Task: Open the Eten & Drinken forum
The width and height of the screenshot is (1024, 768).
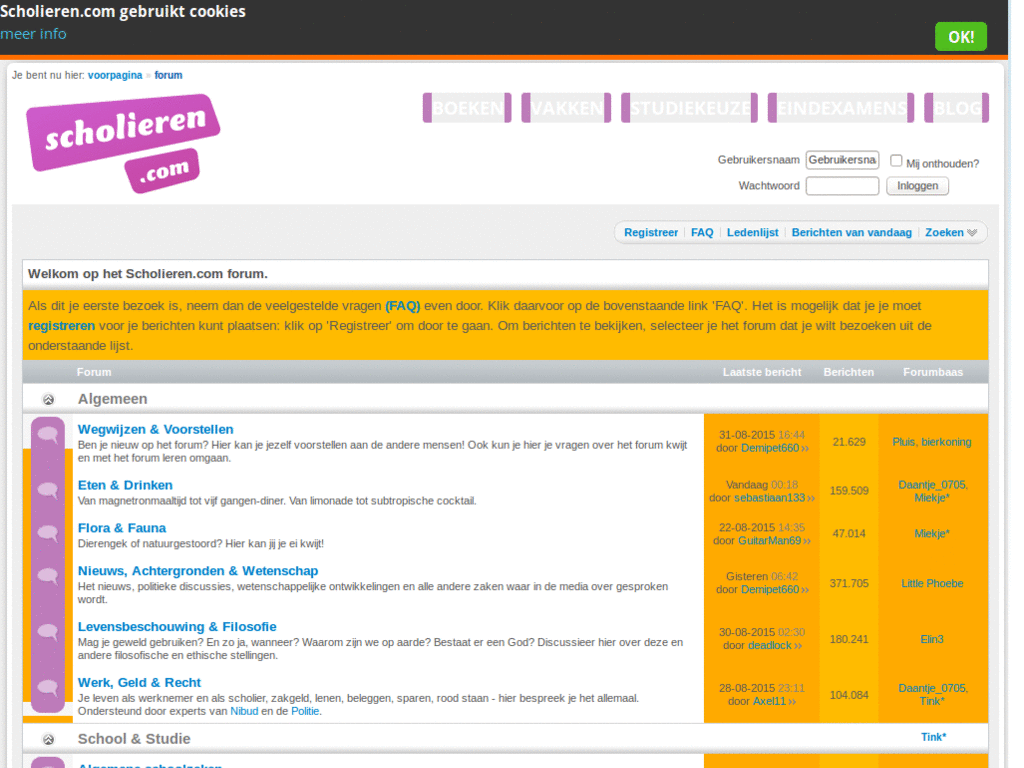Action: tap(125, 485)
